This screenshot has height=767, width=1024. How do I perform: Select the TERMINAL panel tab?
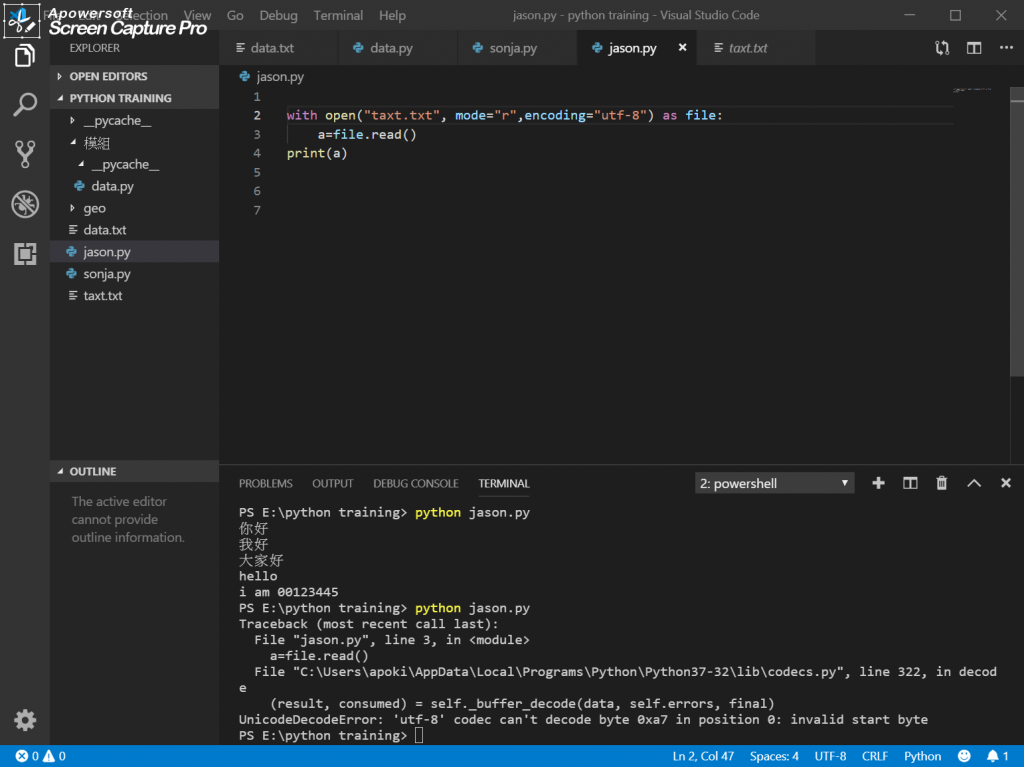pos(504,483)
